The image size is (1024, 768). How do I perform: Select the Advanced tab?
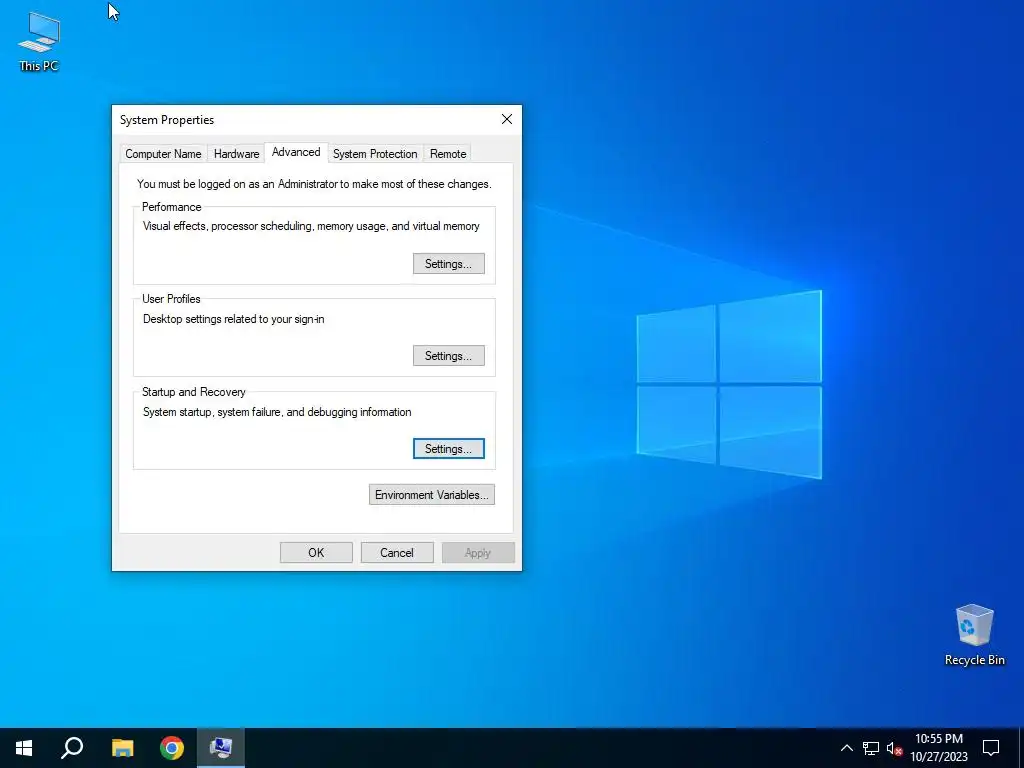296,152
